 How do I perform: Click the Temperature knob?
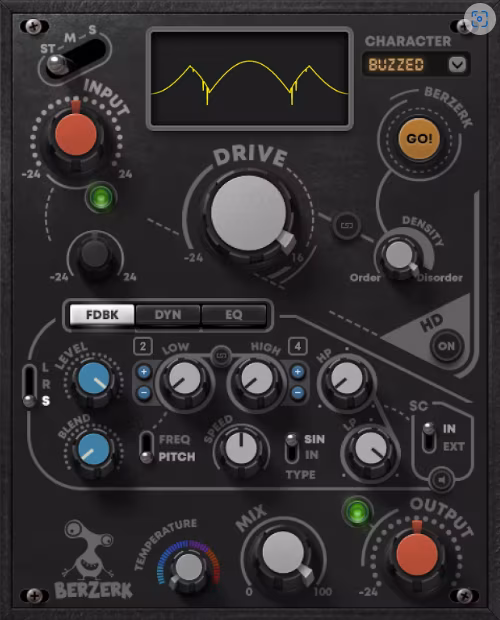pyautogui.click(x=189, y=569)
